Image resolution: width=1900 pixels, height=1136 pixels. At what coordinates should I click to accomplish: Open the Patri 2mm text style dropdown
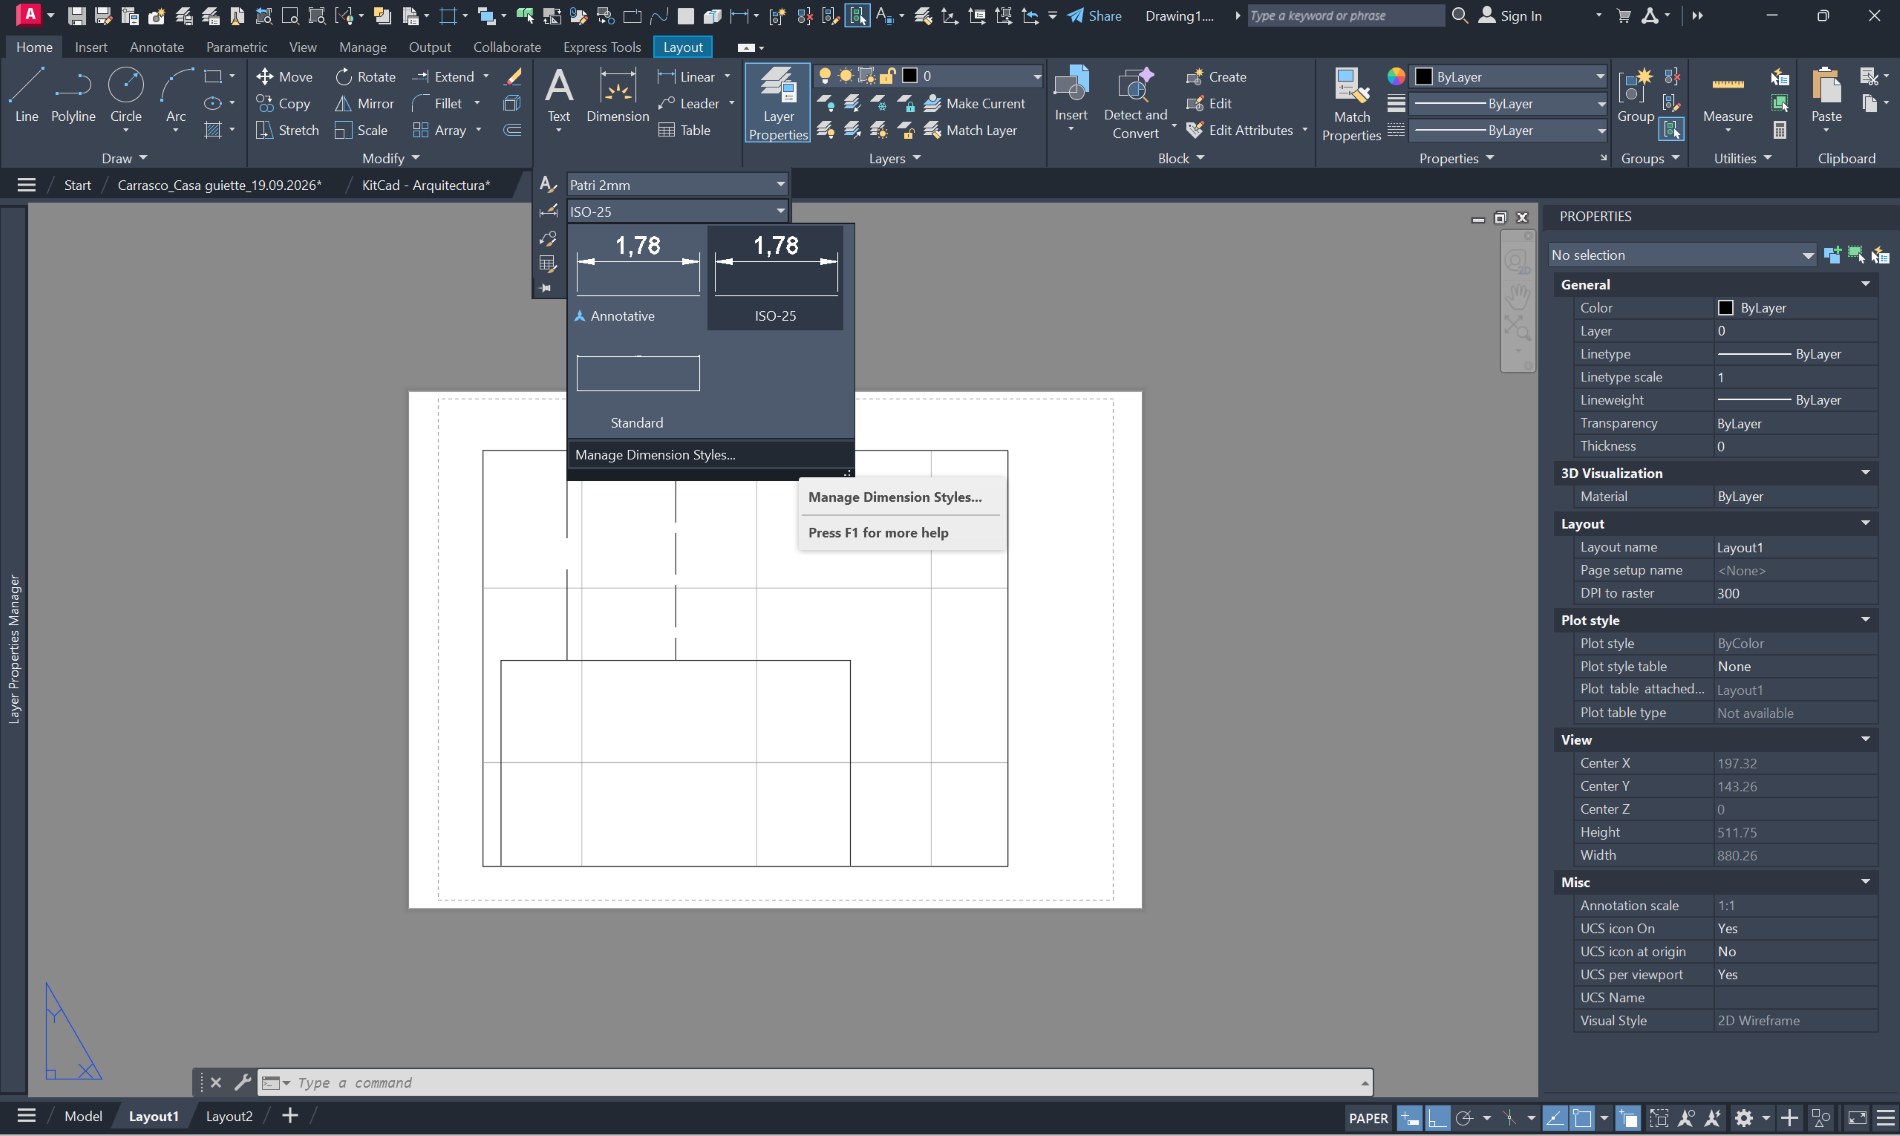point(677,185)
